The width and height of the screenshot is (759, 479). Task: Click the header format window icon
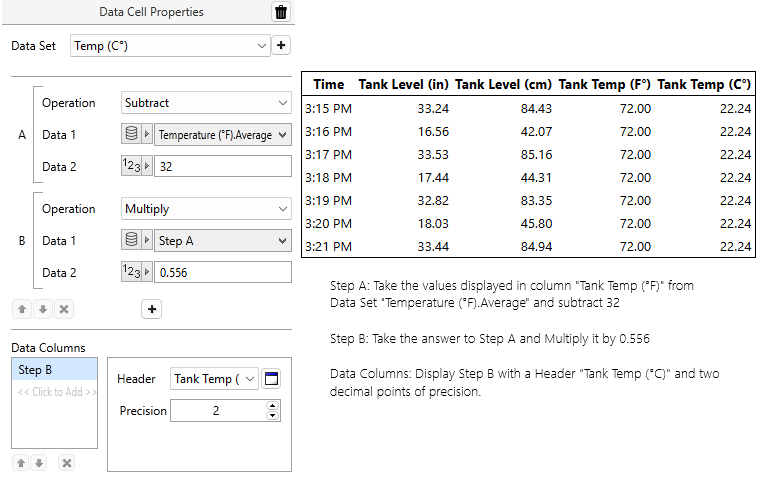272,378
